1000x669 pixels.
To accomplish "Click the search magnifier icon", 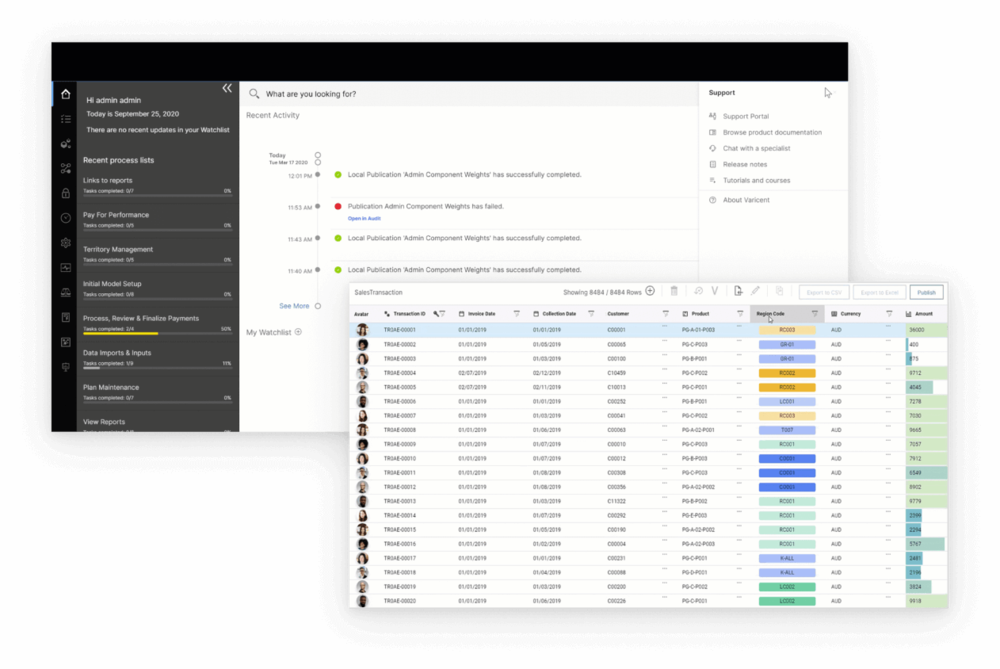I will click(x=254, y=94).
